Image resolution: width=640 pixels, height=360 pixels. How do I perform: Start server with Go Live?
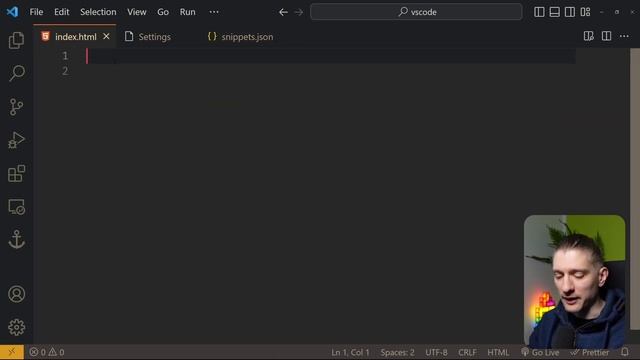(540, 352)
